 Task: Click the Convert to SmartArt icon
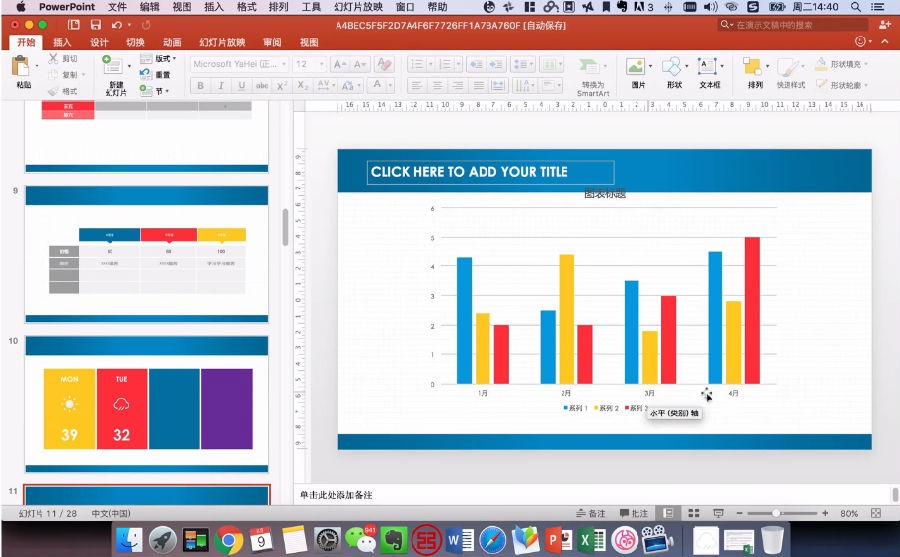click(x=589, y=67)
